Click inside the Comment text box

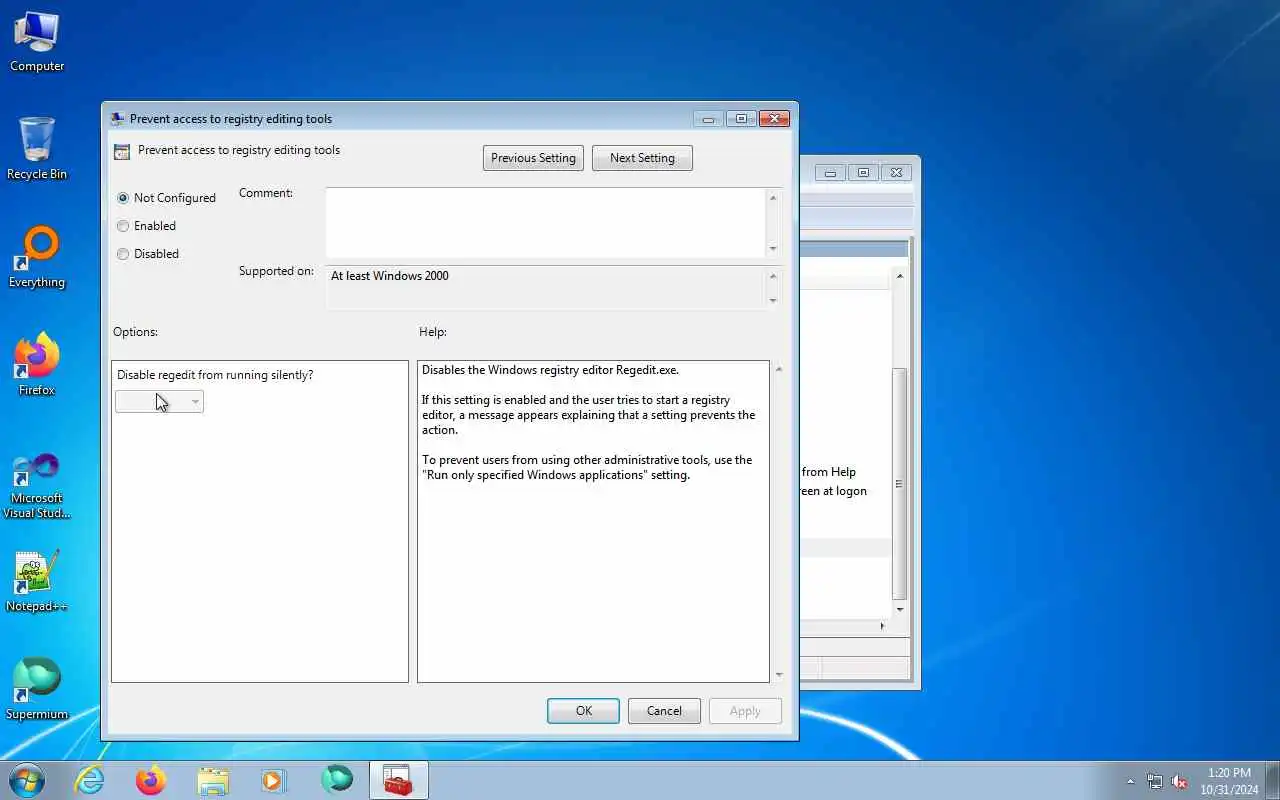[546, 222]
